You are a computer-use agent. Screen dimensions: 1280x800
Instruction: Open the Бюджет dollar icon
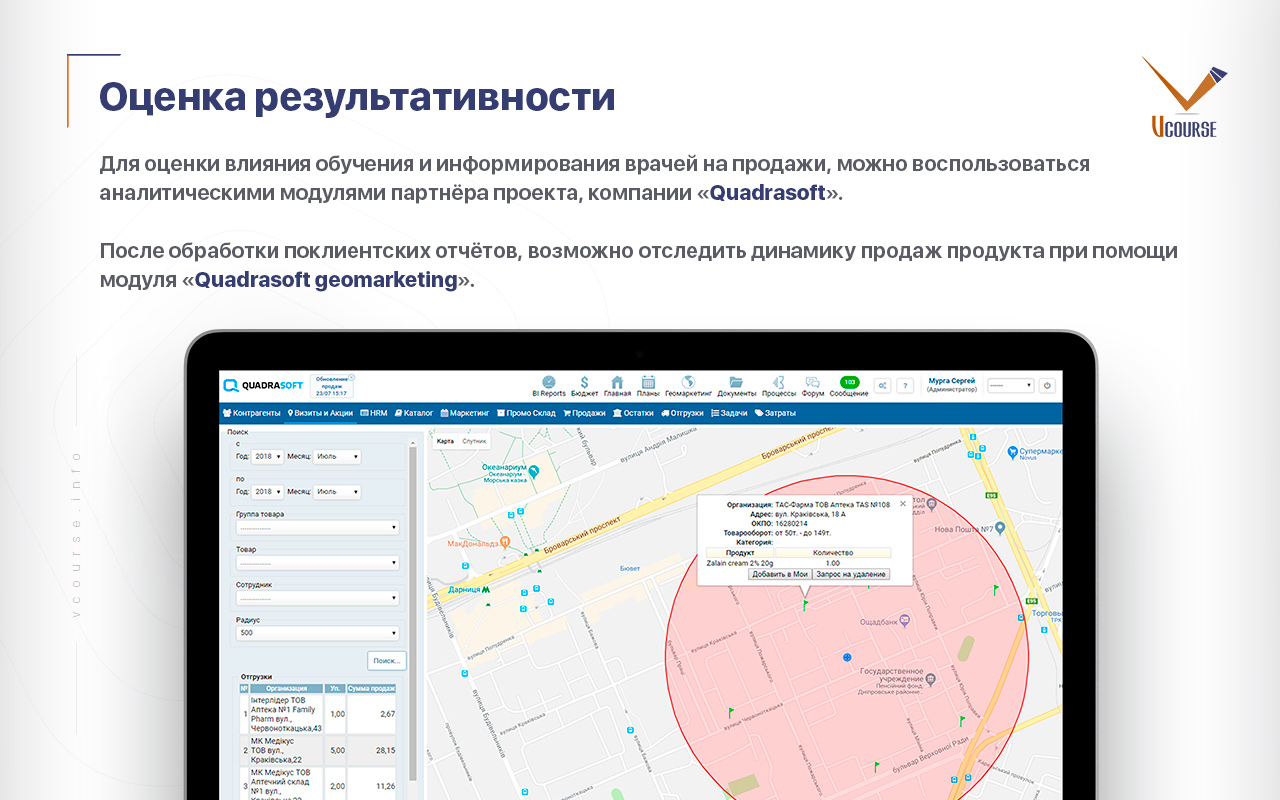point(584,386)
